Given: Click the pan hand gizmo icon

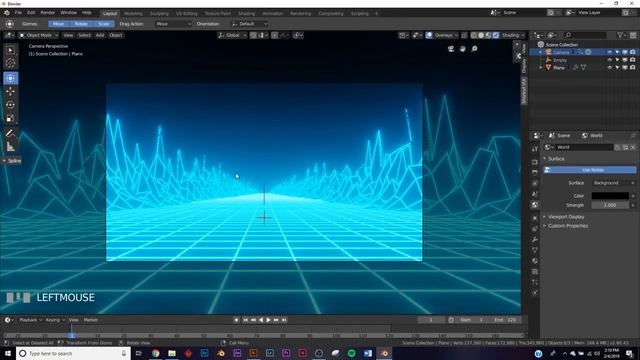Looking at the screenshot, I should pos(462,49).
